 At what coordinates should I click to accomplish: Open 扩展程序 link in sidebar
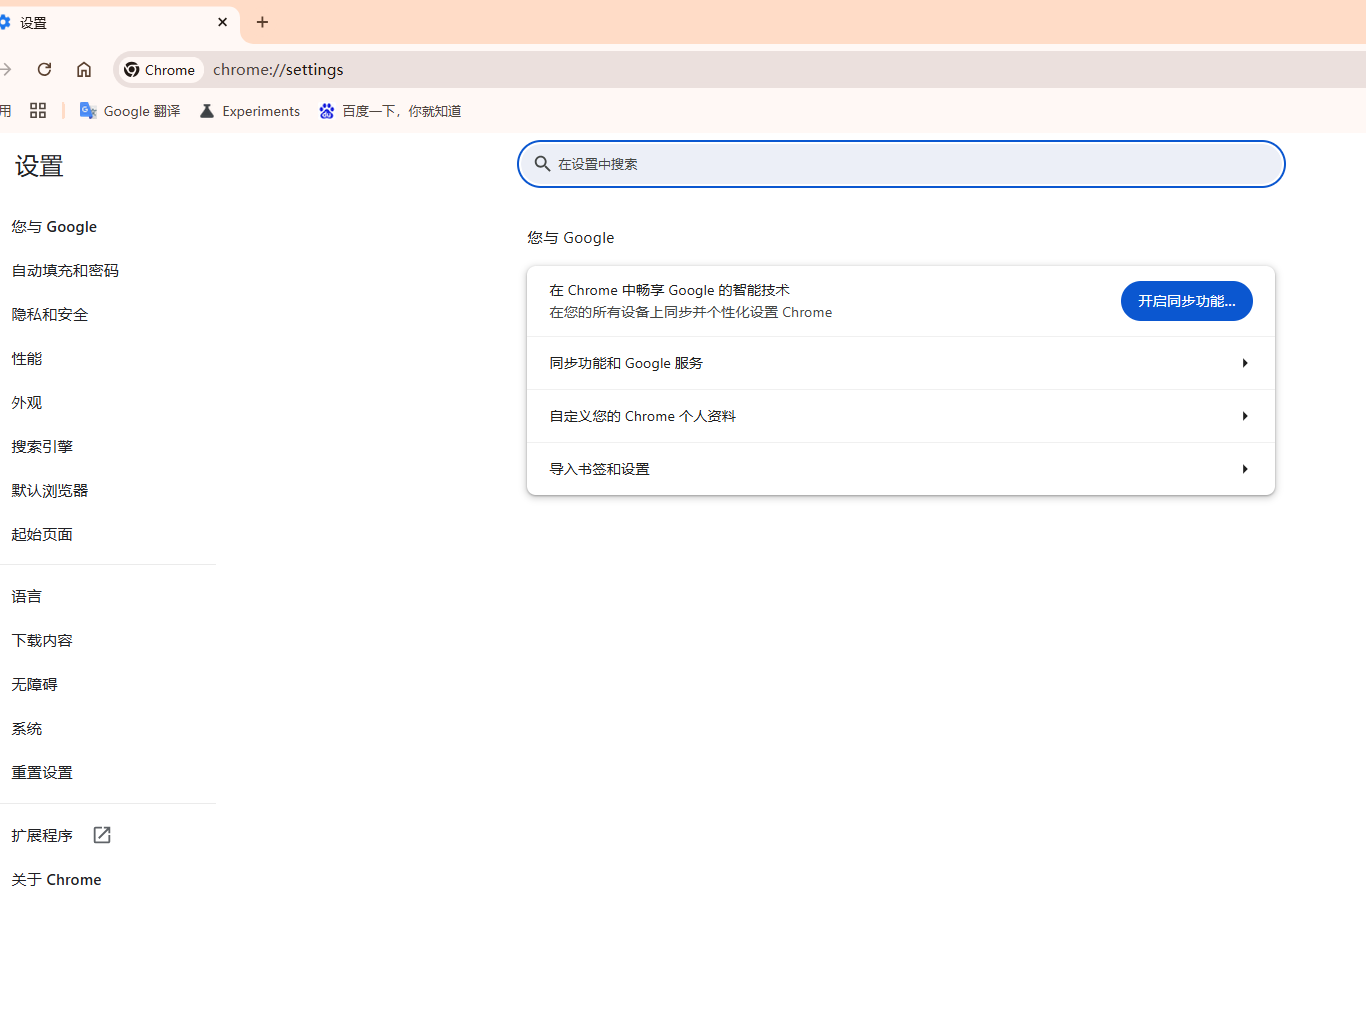point(42,836)
